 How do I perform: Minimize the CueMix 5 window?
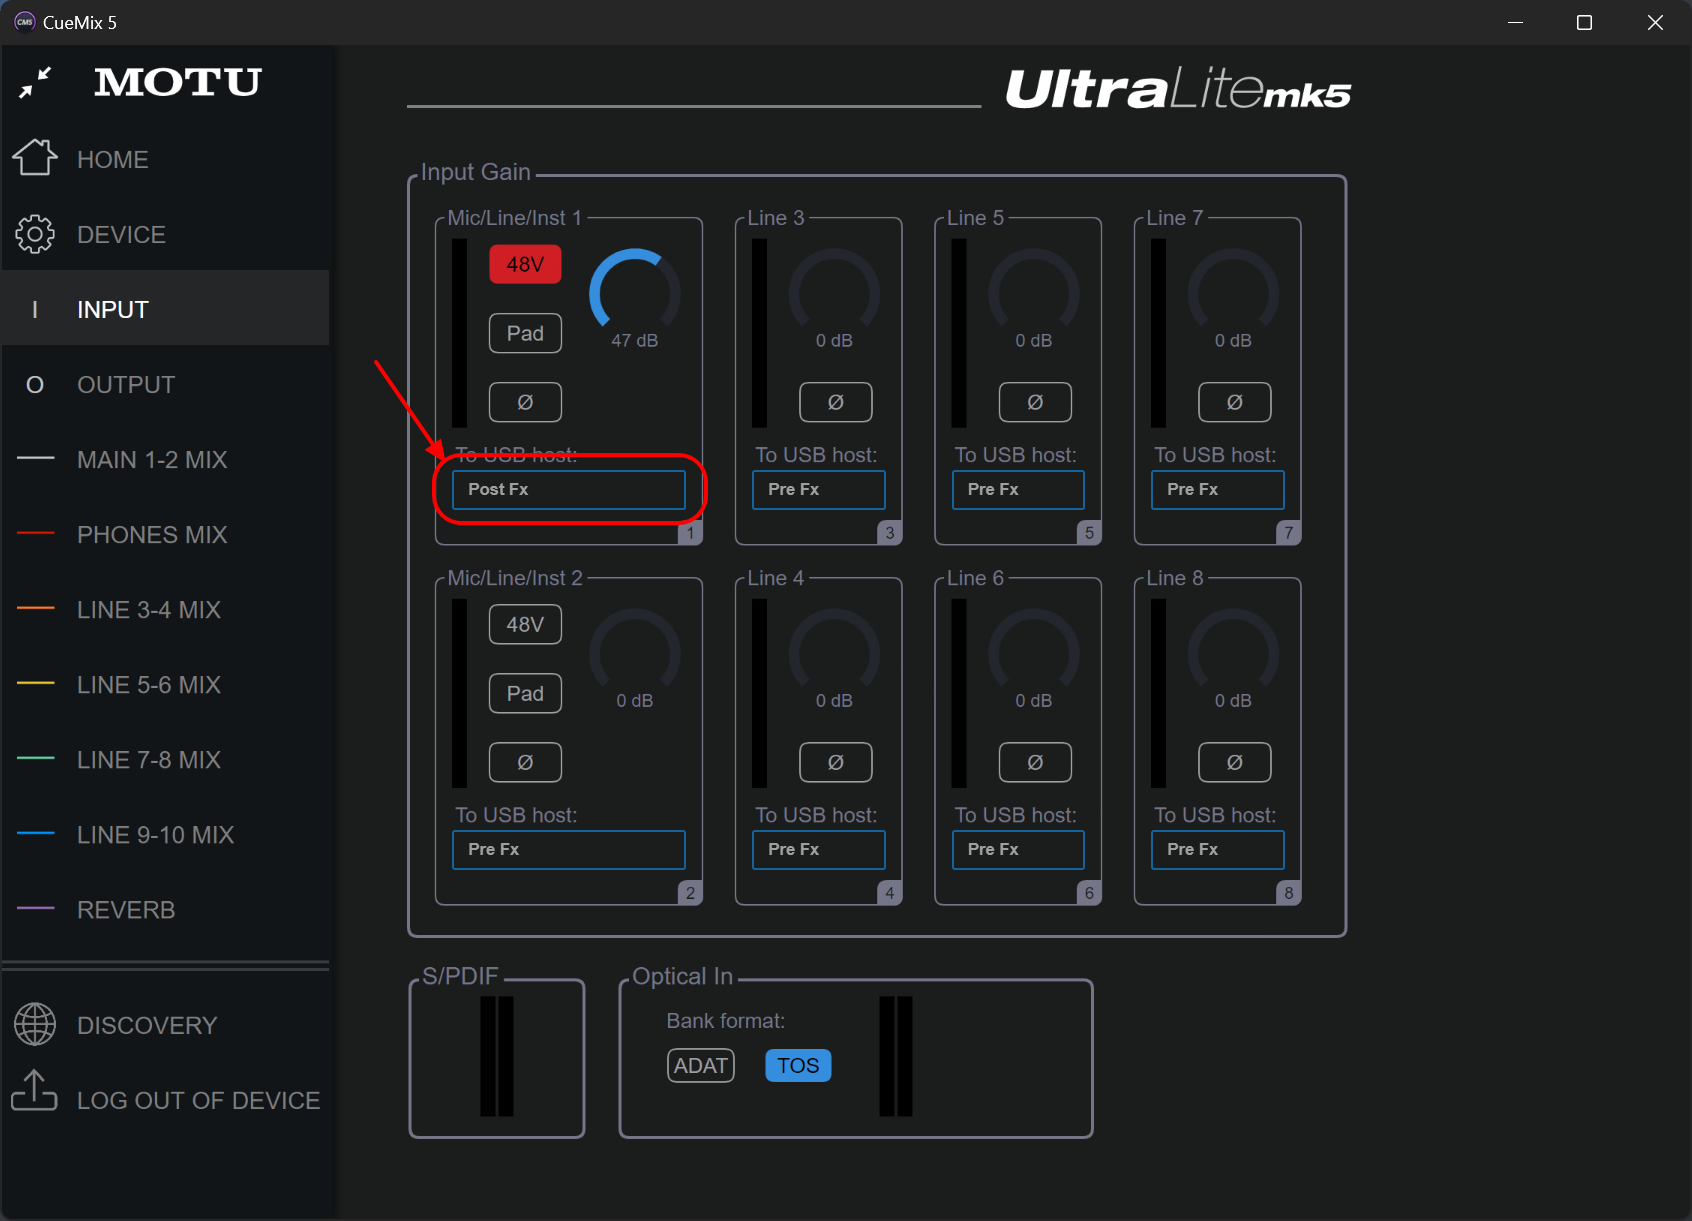[x=1516, y=22]
